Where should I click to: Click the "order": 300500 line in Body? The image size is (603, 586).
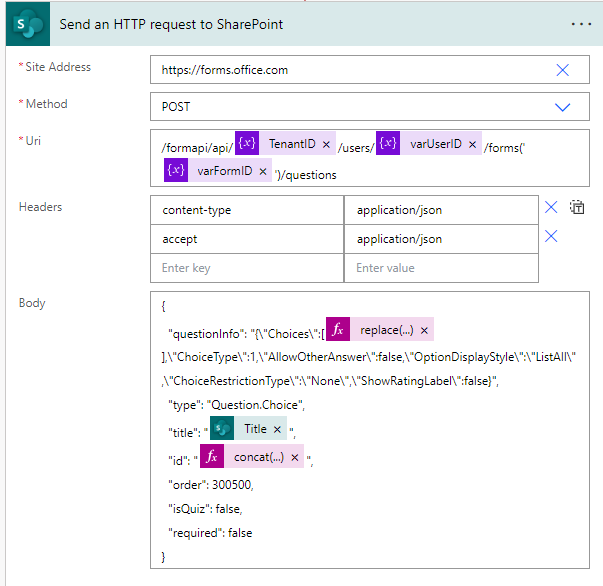coord(211,484)
